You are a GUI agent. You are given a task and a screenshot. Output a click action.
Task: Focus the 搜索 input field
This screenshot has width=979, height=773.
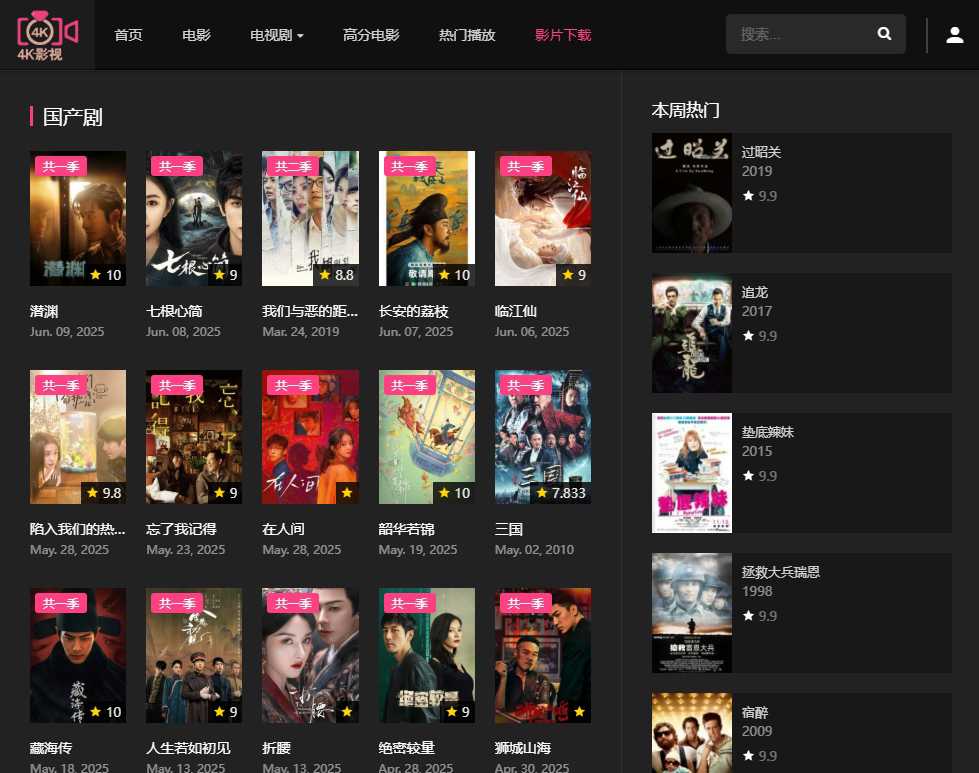tap(800, 34)
